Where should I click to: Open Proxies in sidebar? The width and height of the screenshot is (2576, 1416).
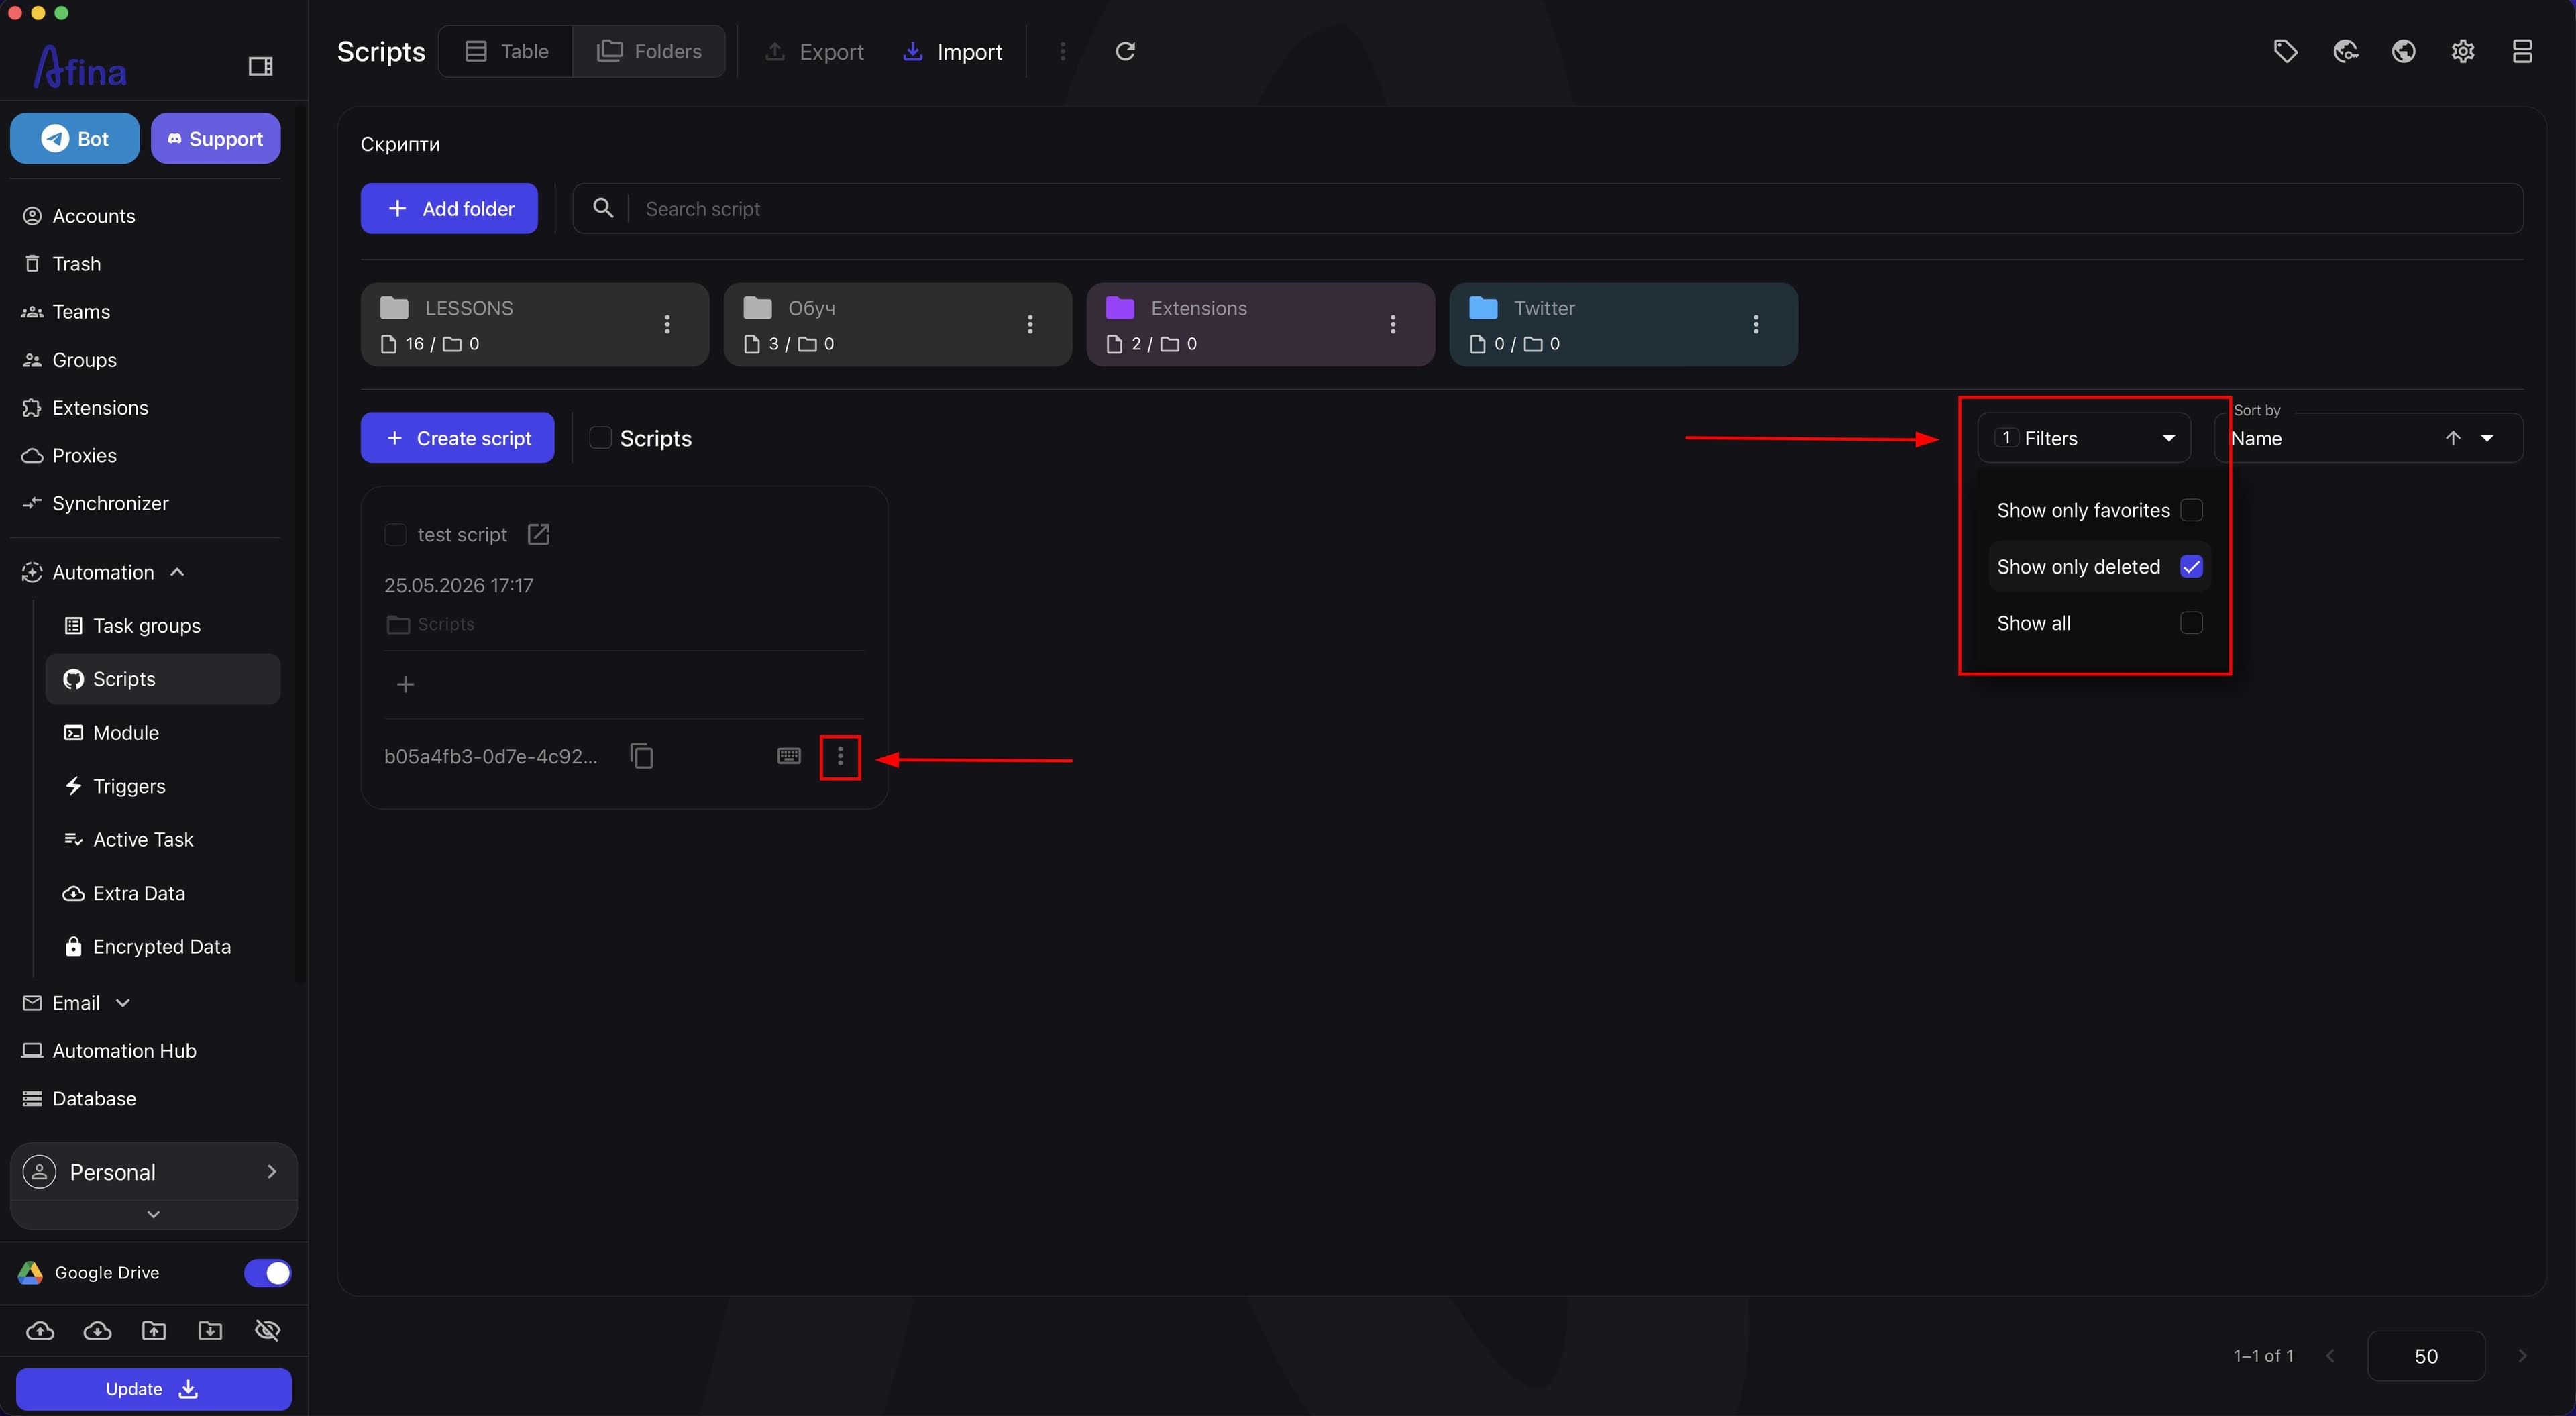[x=84, y=455]
